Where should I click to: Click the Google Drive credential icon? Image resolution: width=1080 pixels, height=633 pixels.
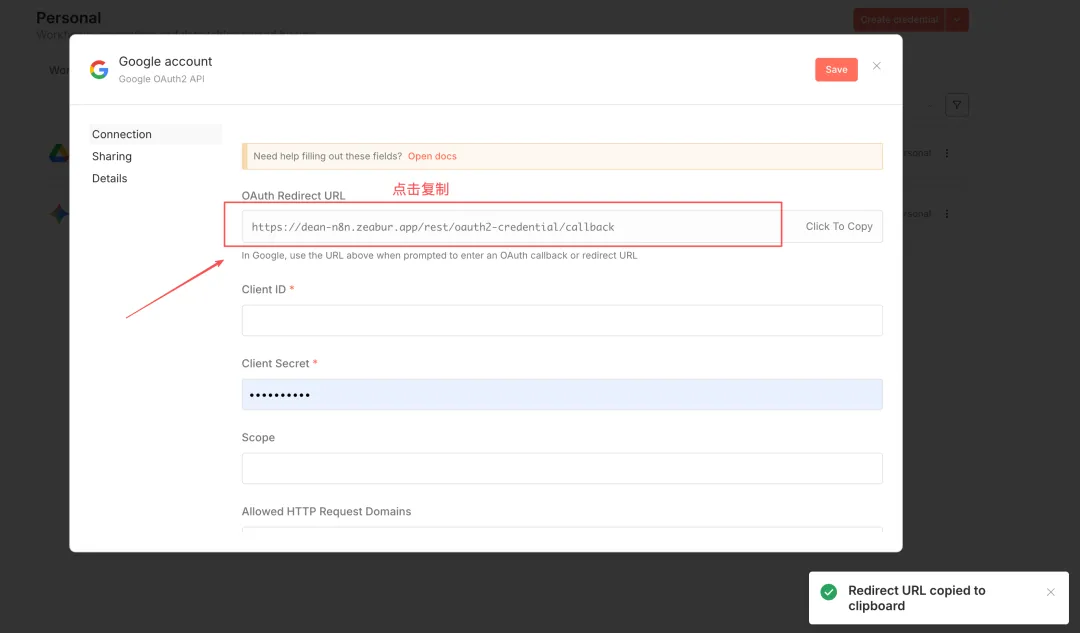(59, 153)
